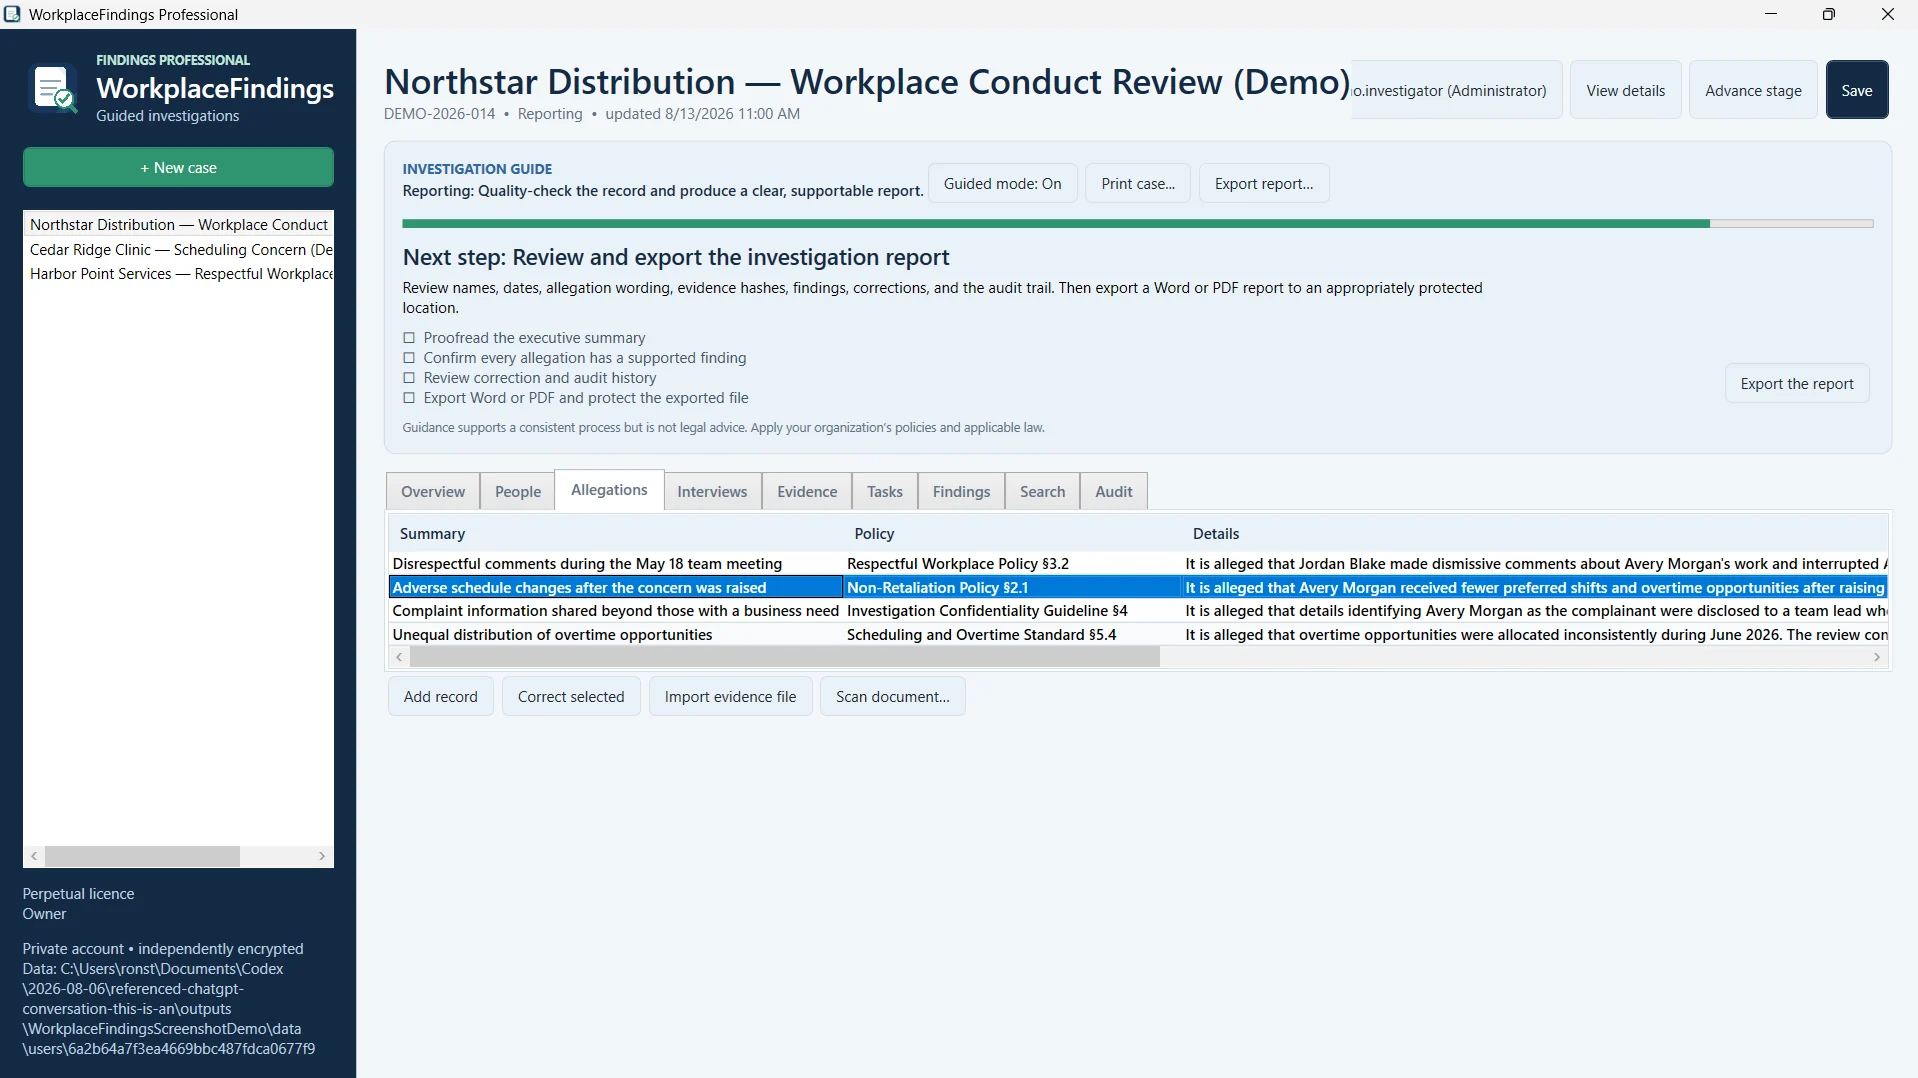Click the case list scrollbar right arrow
The image size is (1918, 1078).
coord(322,857)
